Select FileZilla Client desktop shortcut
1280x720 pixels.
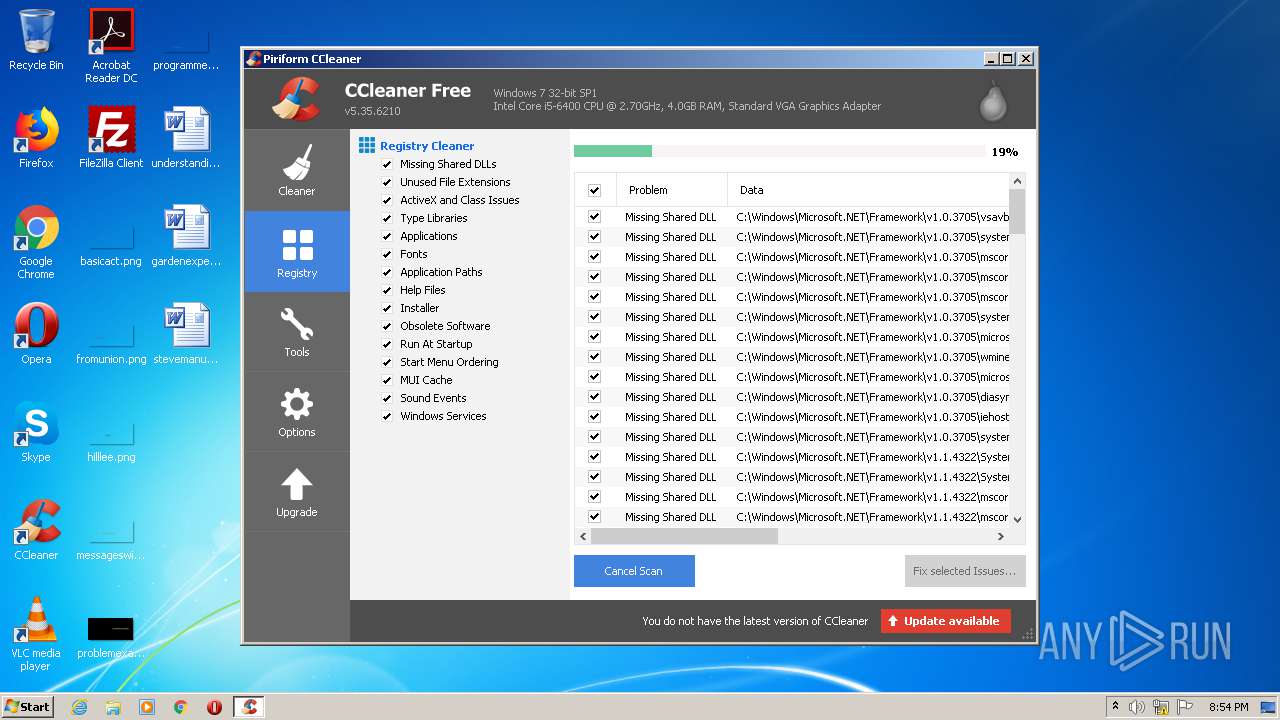click(111, 138)
